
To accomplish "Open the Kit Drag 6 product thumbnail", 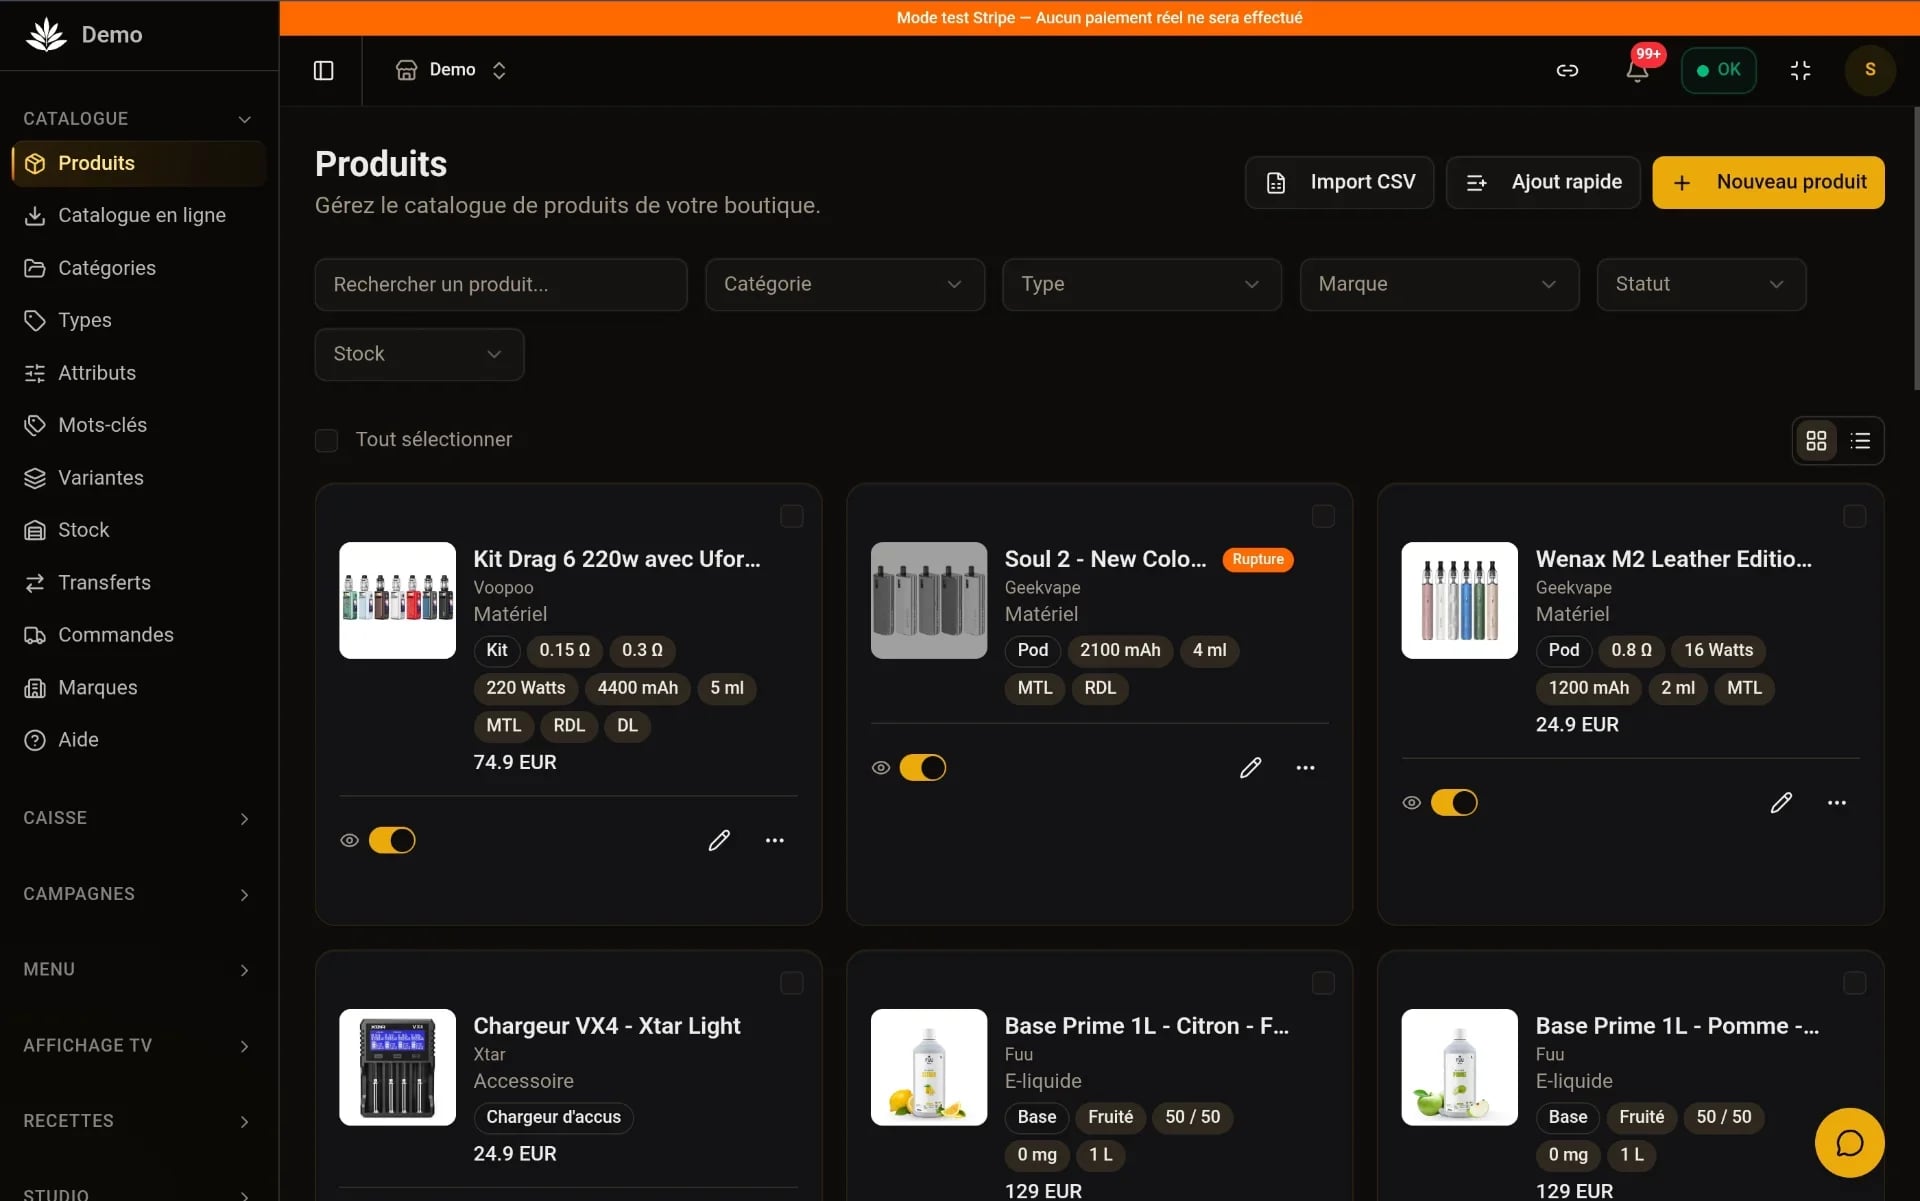I will [x=397, y=600].
